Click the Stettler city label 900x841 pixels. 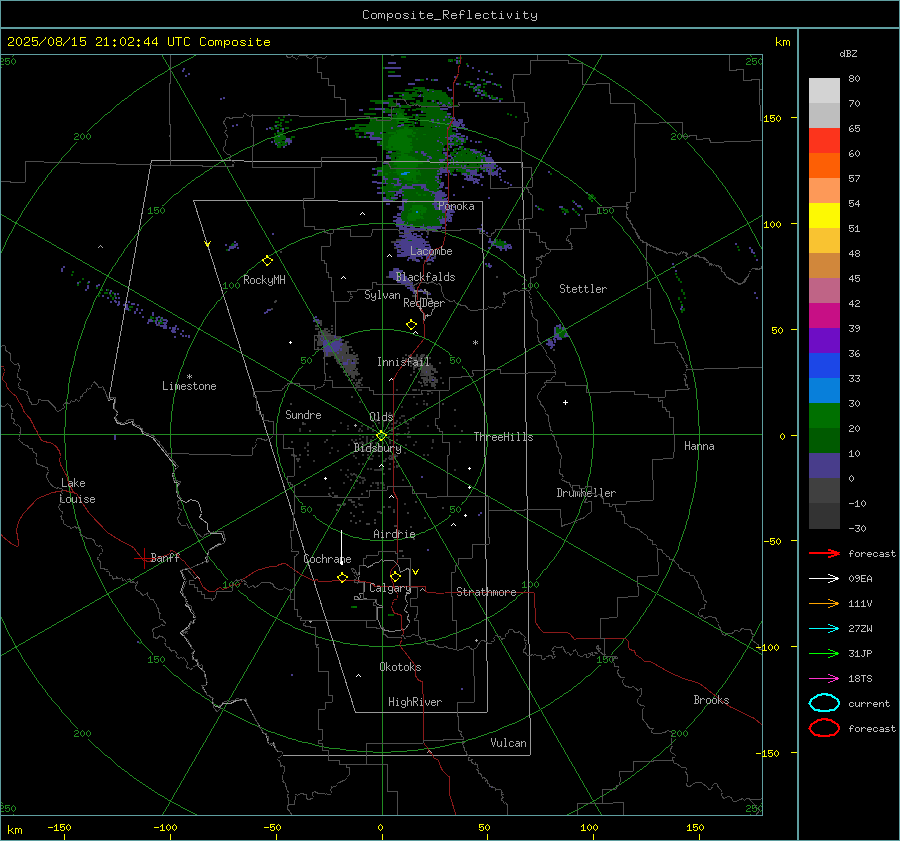pos(583,289)
